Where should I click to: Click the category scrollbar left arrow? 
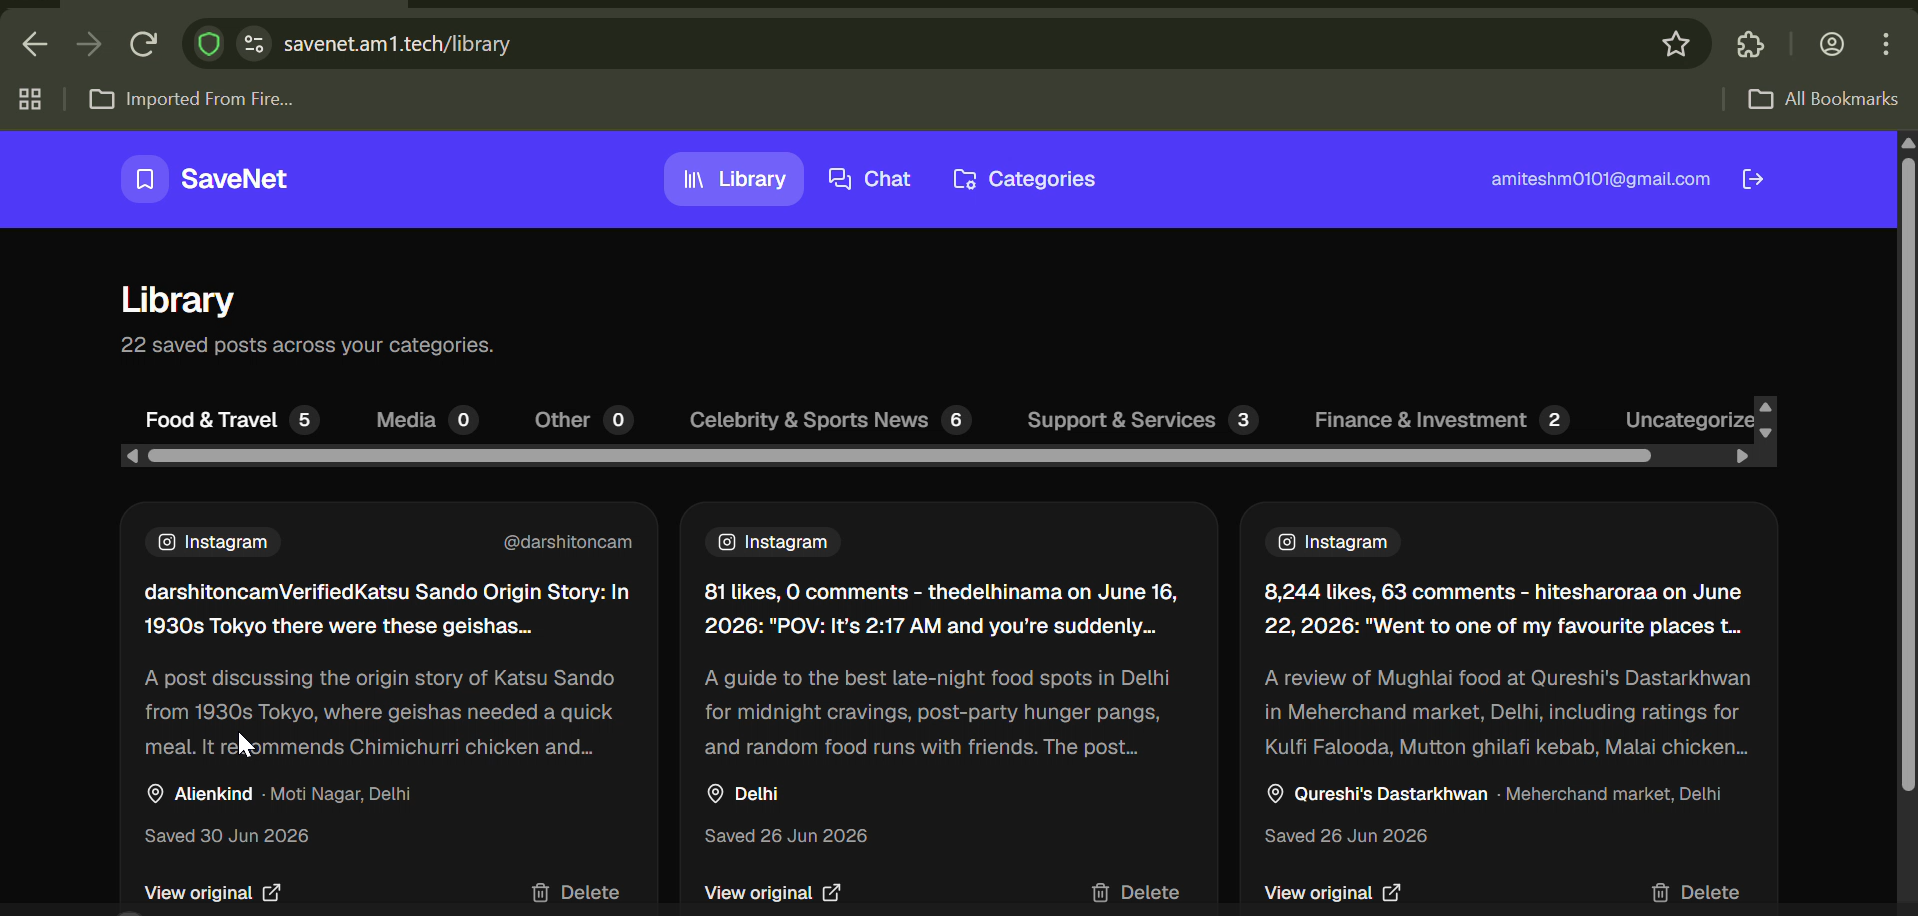click(132, 456)
